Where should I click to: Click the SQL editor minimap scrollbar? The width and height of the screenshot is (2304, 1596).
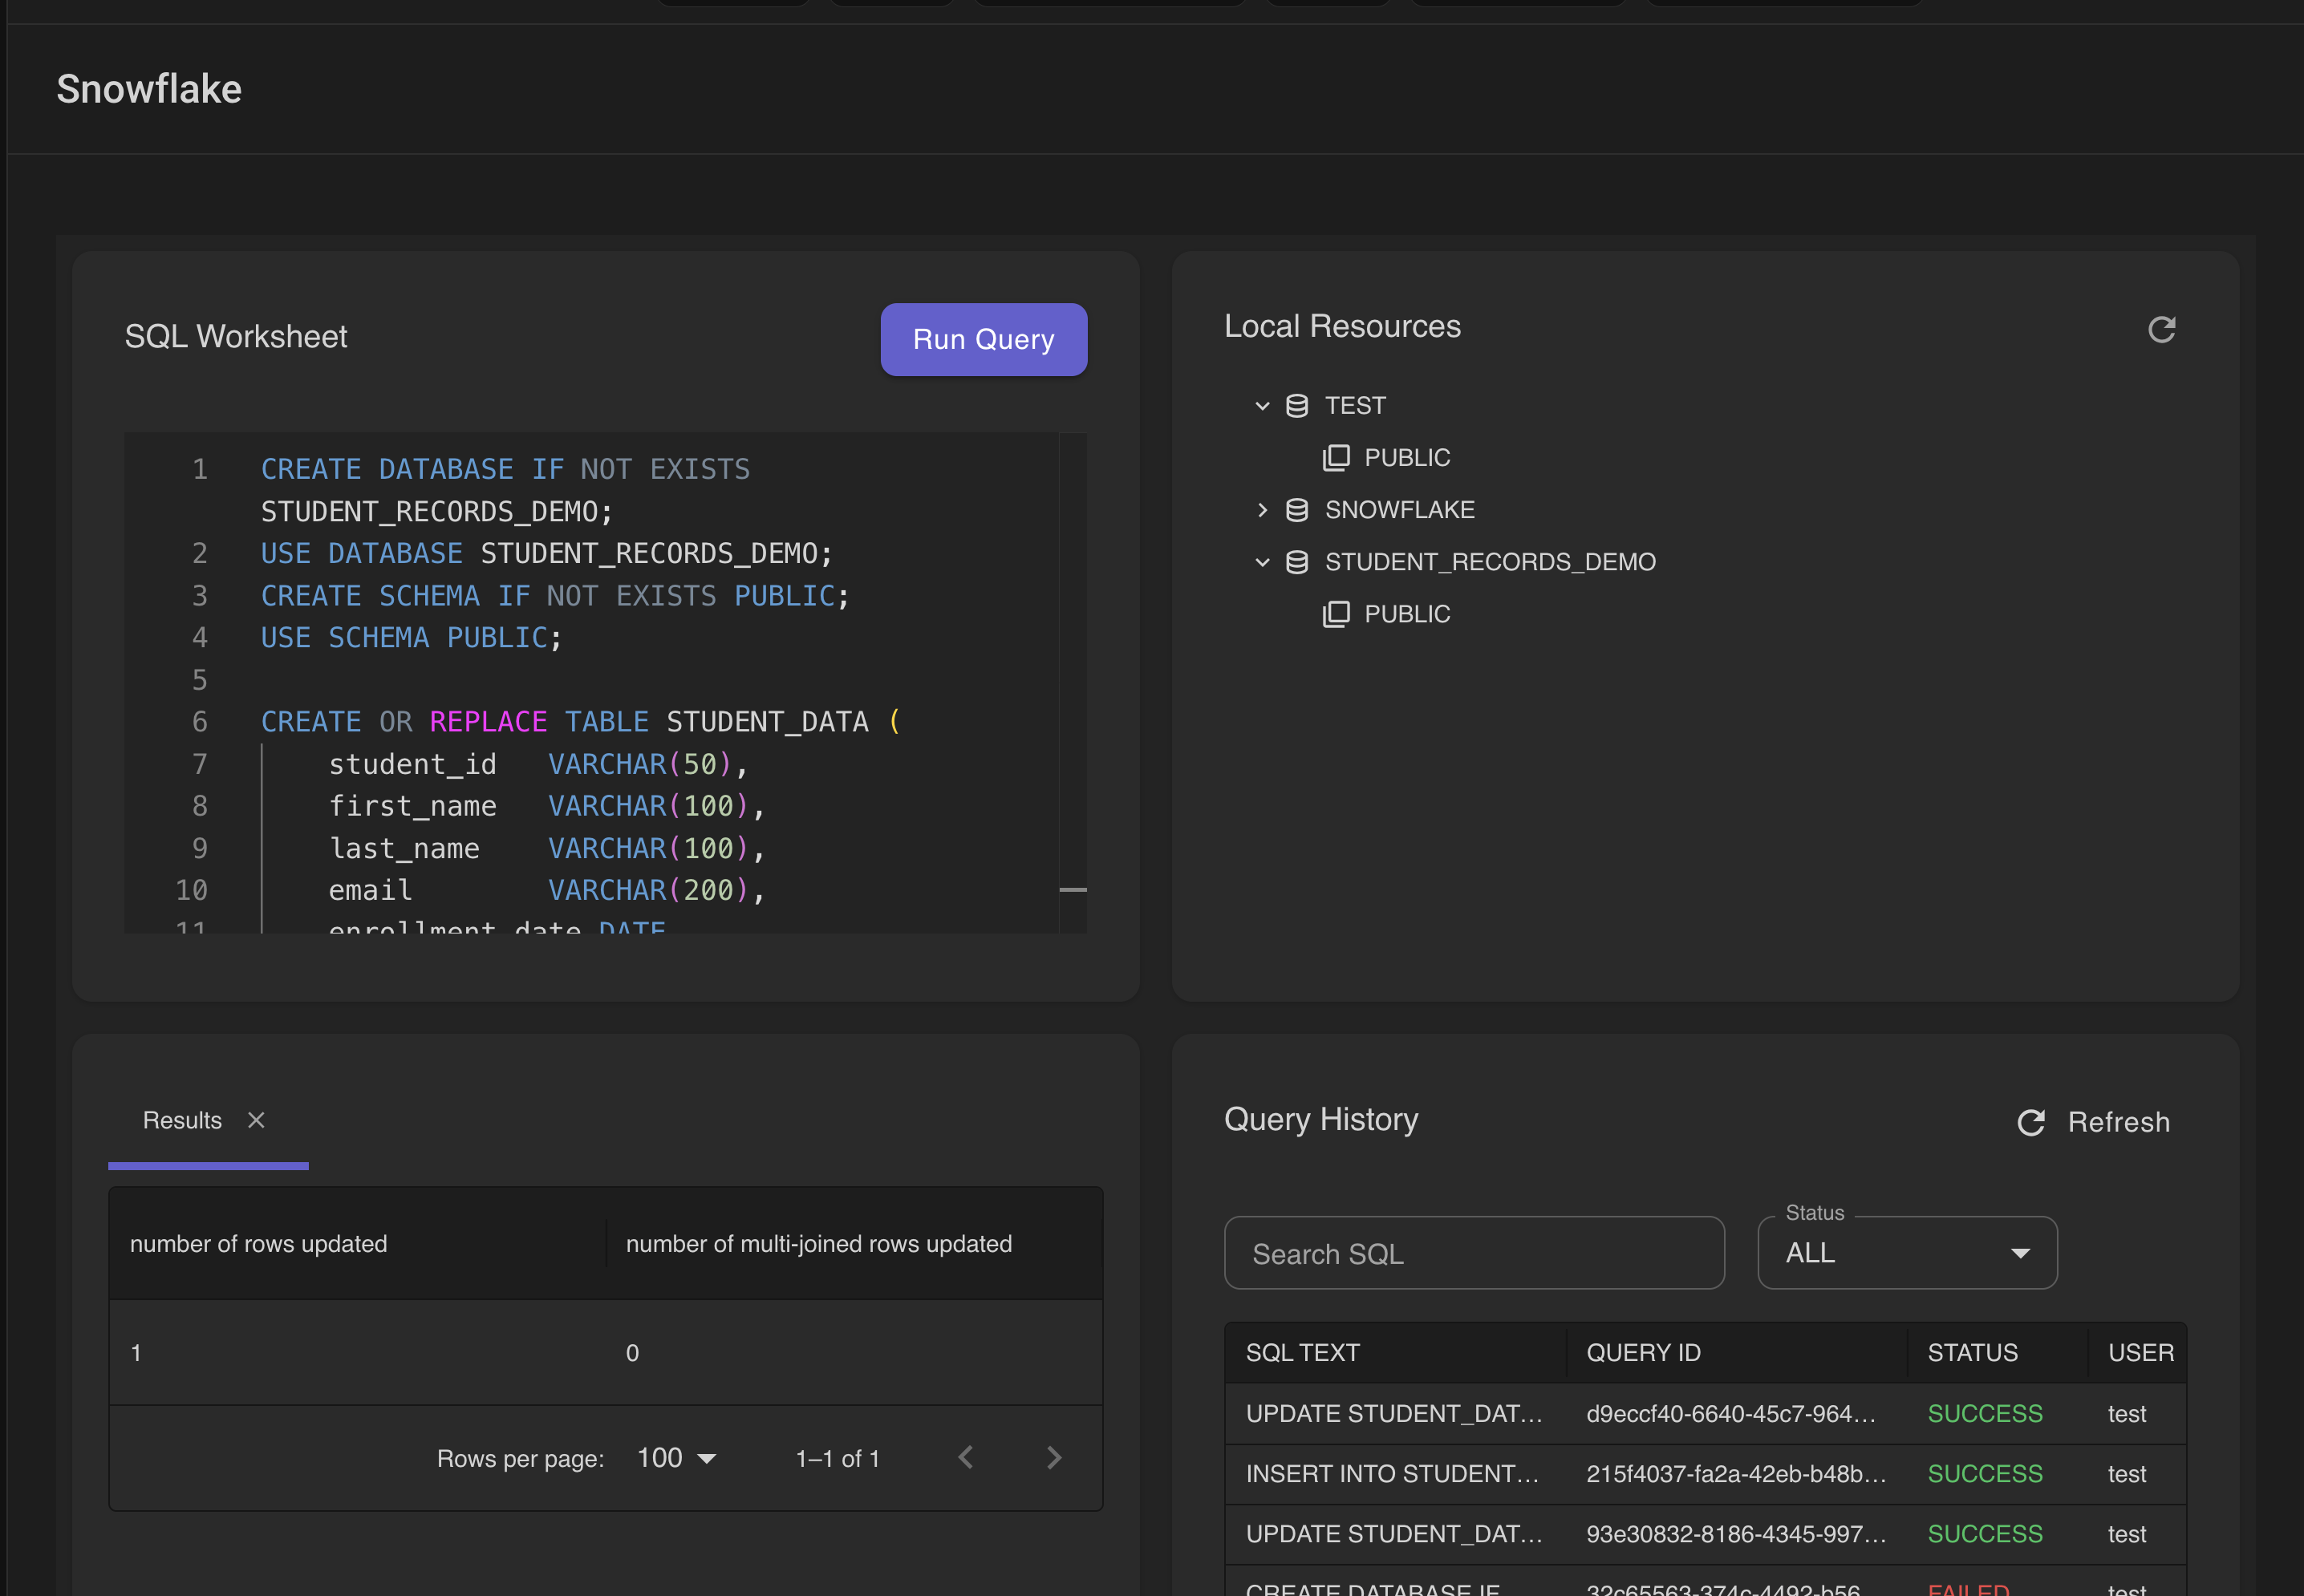pyautogui.click(x=1072, y=683)
